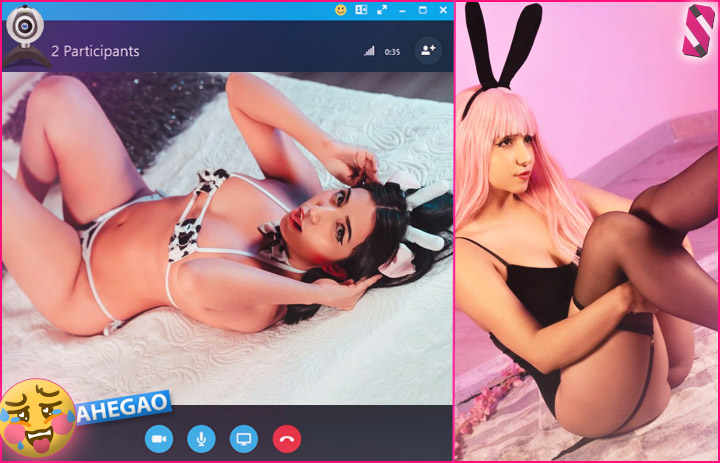
Task: Click the webcam icon in the header
Action: [x=26, y=37]
